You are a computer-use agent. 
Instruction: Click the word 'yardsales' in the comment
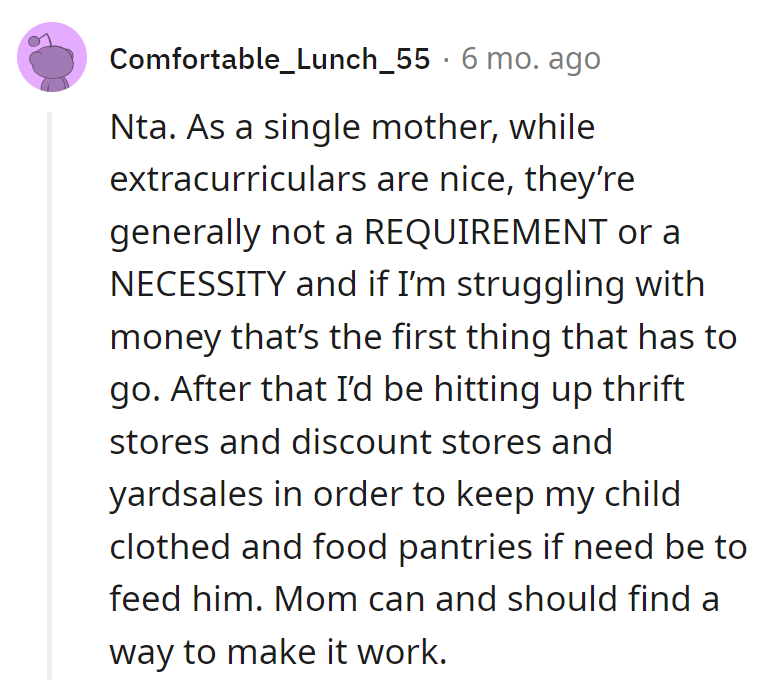[180, 494]
